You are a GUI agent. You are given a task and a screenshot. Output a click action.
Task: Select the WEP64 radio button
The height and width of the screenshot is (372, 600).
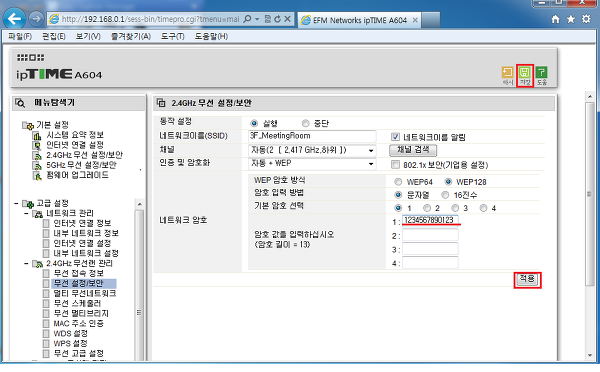coord(398,181)
